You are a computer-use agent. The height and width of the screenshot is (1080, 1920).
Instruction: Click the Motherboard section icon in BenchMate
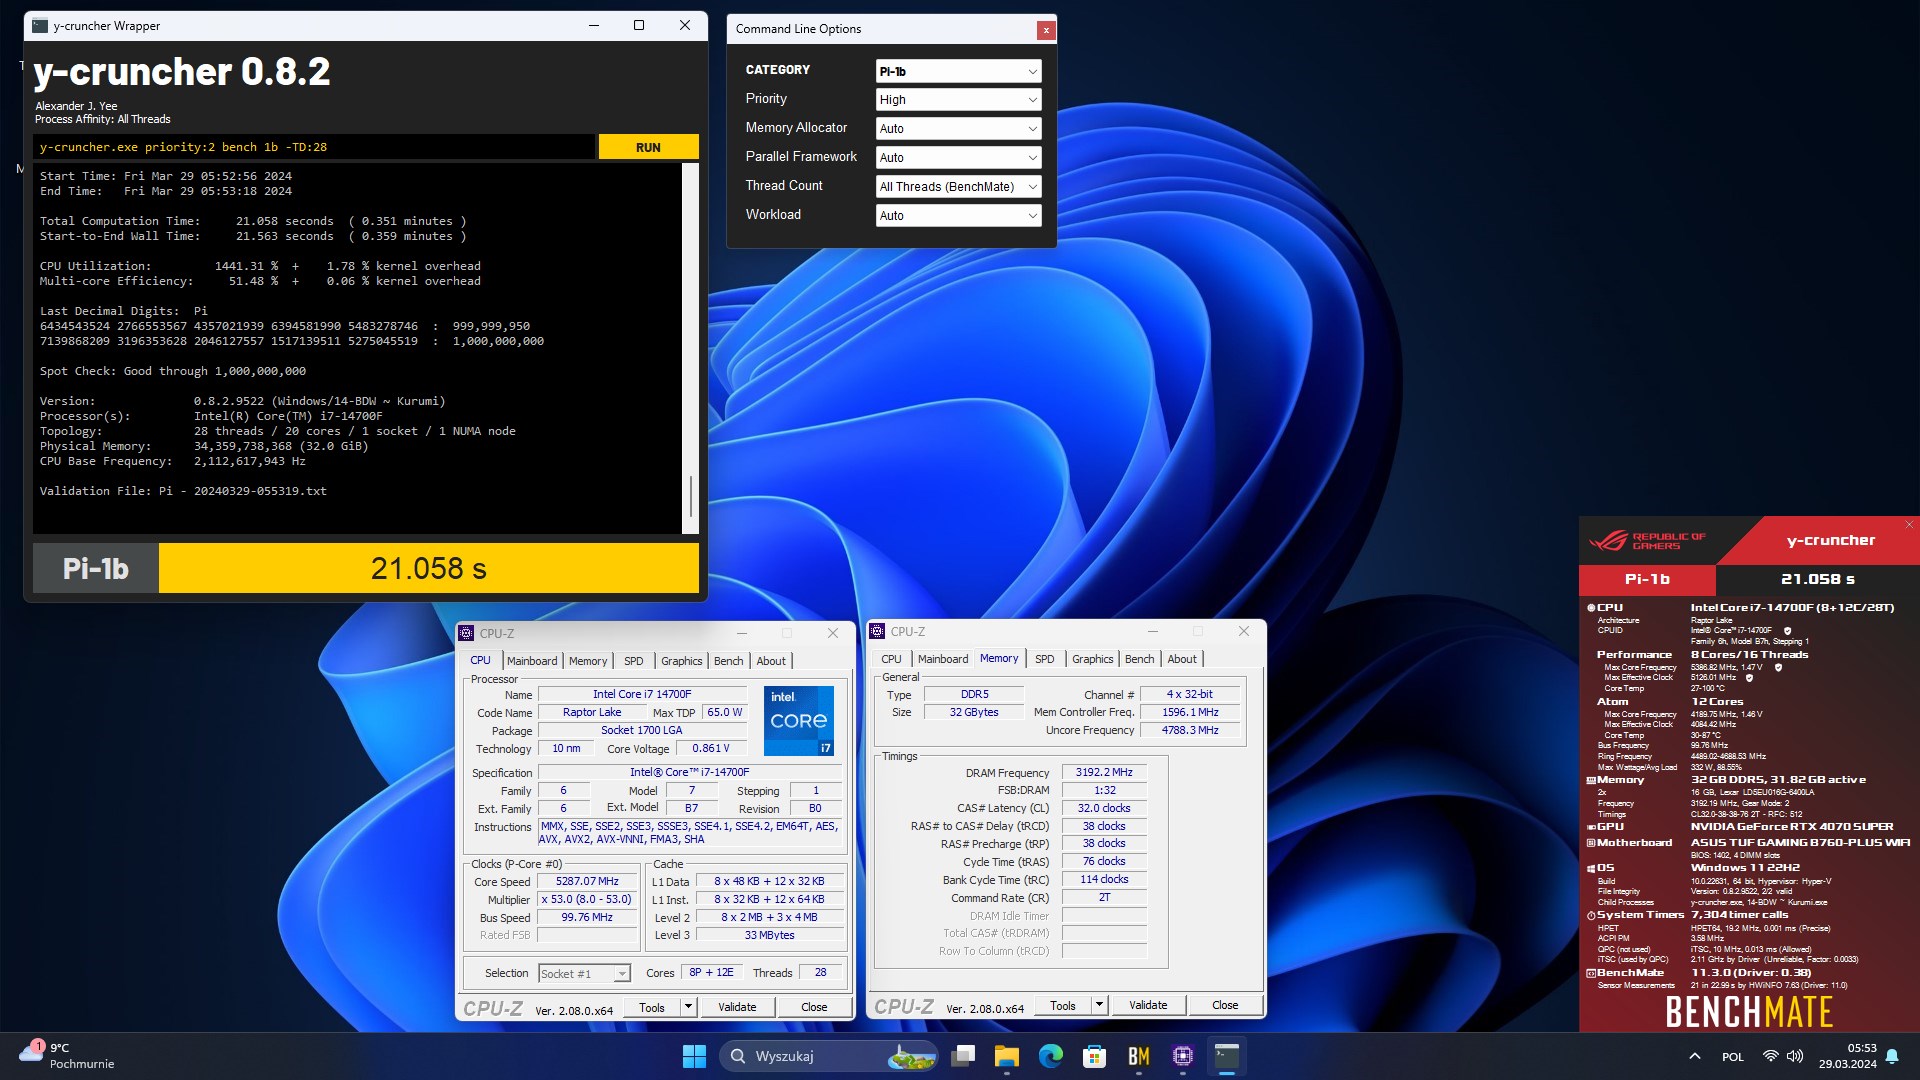click(1591, 843)
